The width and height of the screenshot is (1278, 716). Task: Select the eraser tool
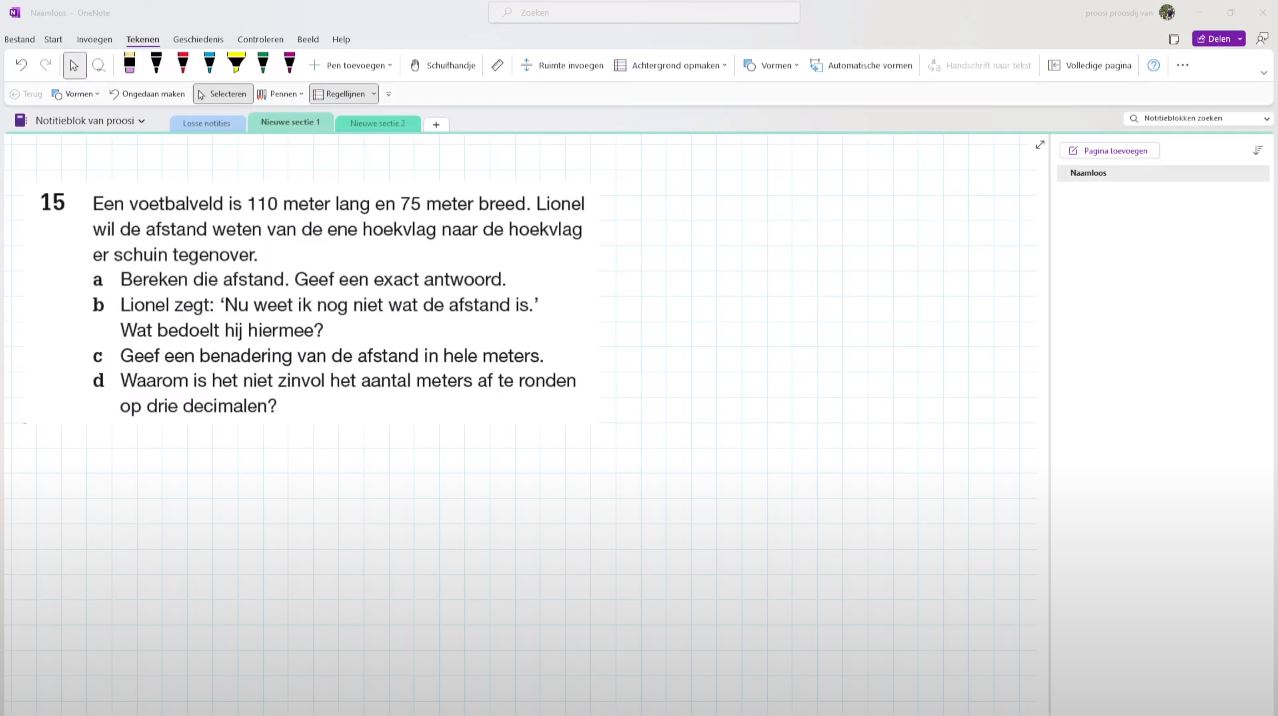pyautogui.click(x=497, y=66)
